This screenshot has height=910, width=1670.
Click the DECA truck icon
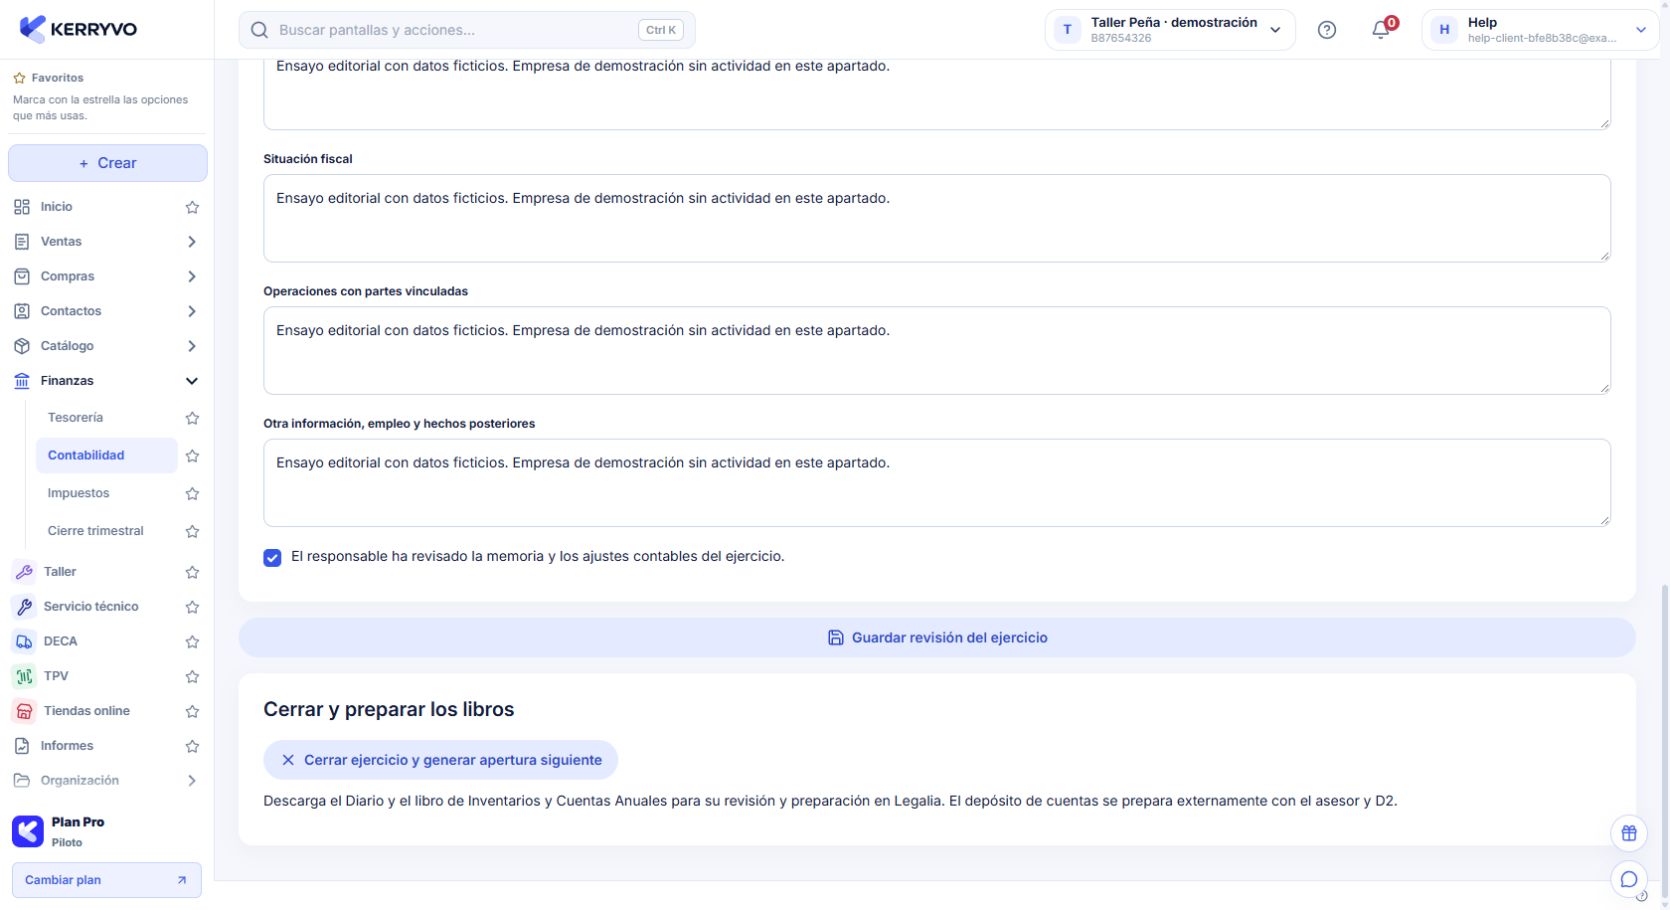[23, 642]
